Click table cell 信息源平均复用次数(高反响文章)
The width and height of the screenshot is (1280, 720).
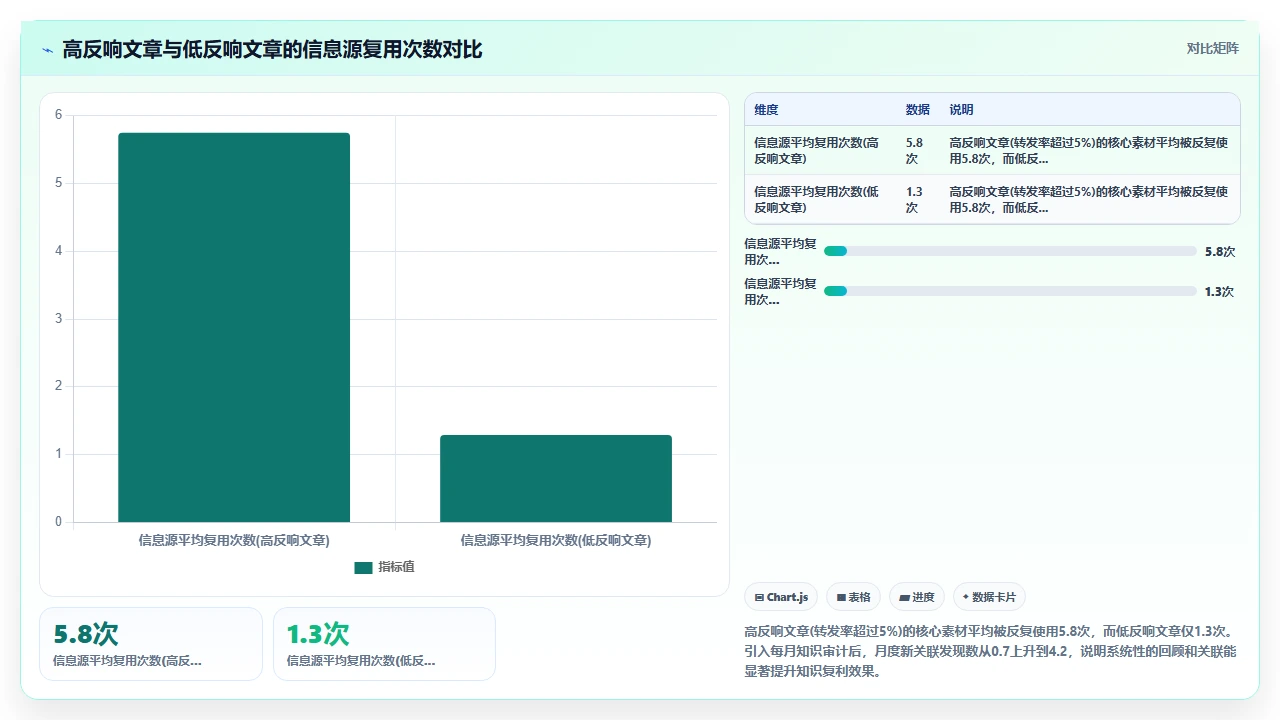818,150
